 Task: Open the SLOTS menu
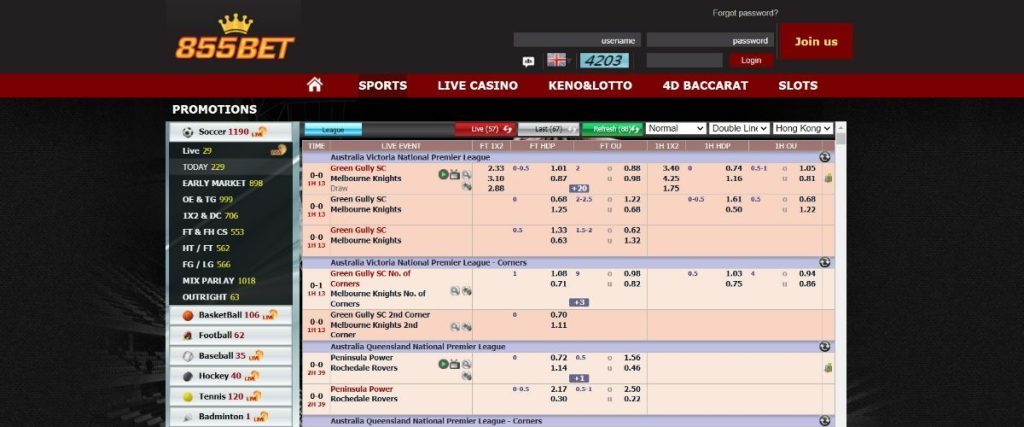click(797, 86)
